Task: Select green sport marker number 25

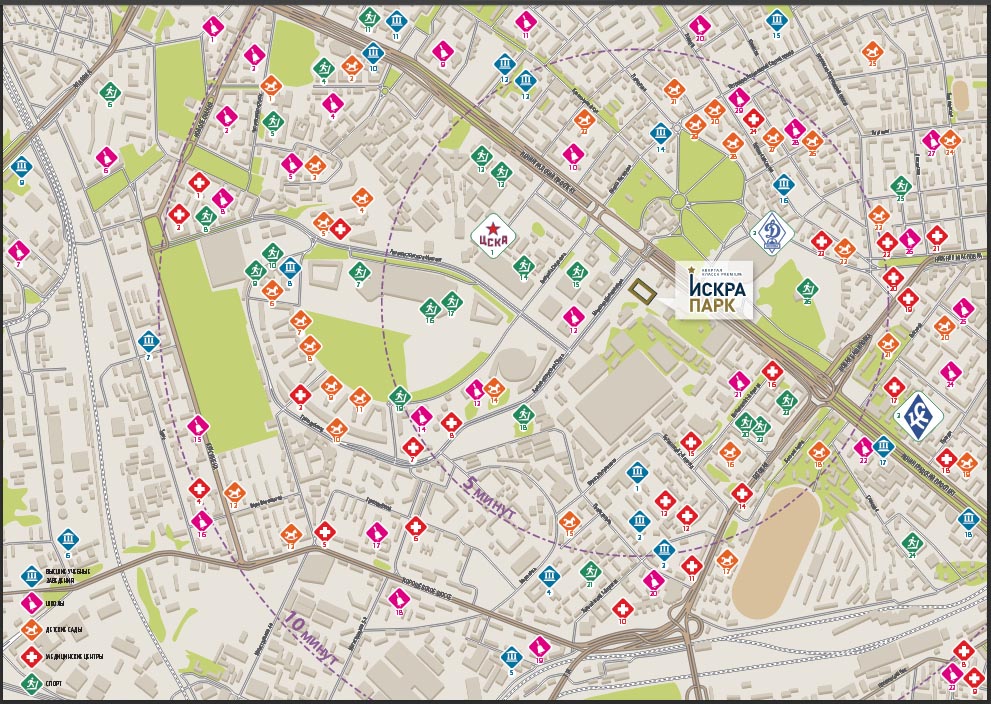Action: pyautogui.click(x=901, y=186)
